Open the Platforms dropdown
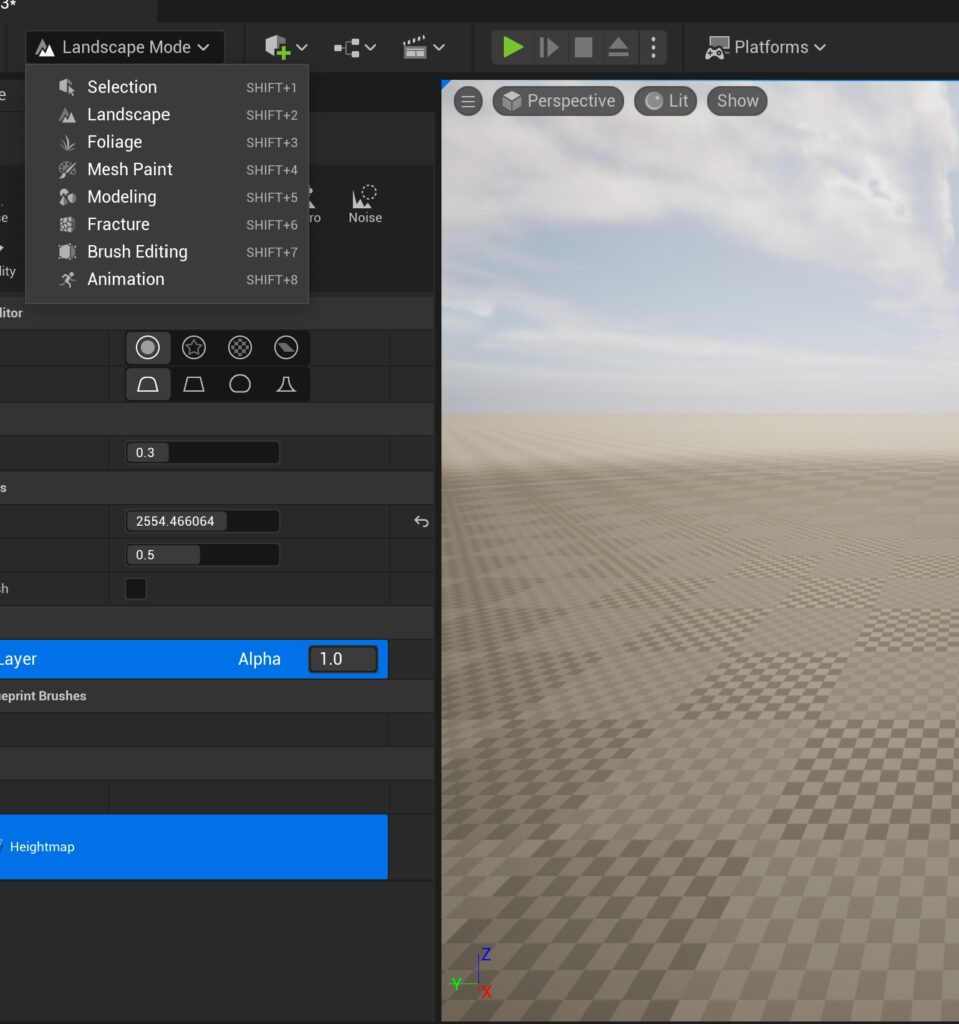 766,47
